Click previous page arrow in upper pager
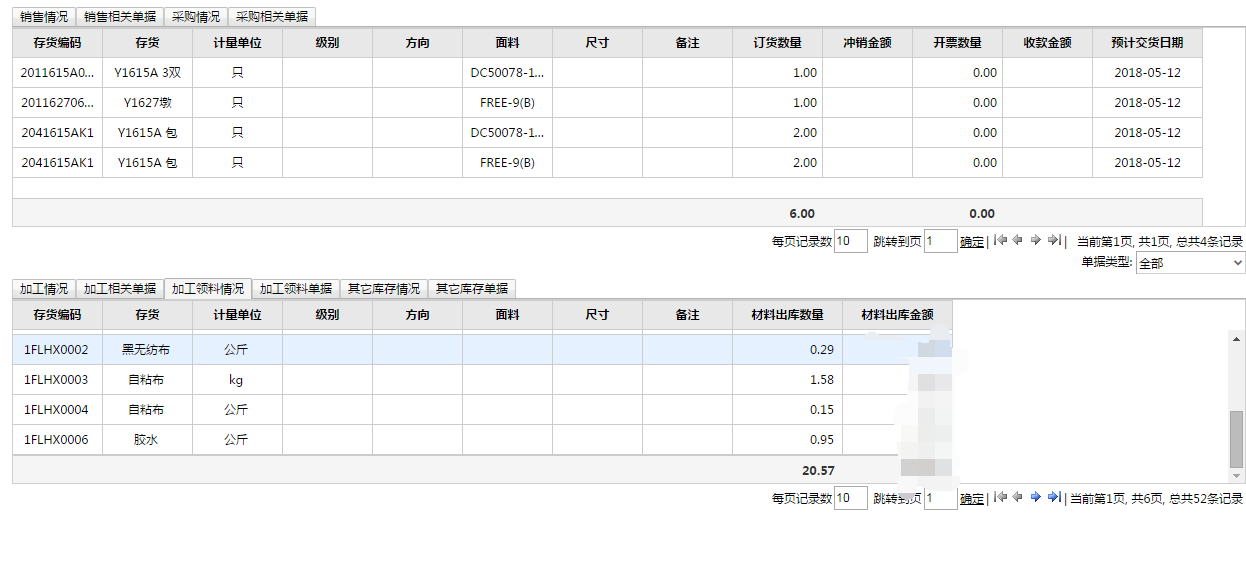Screen dimensions: 1246x566 (1017, 241)
